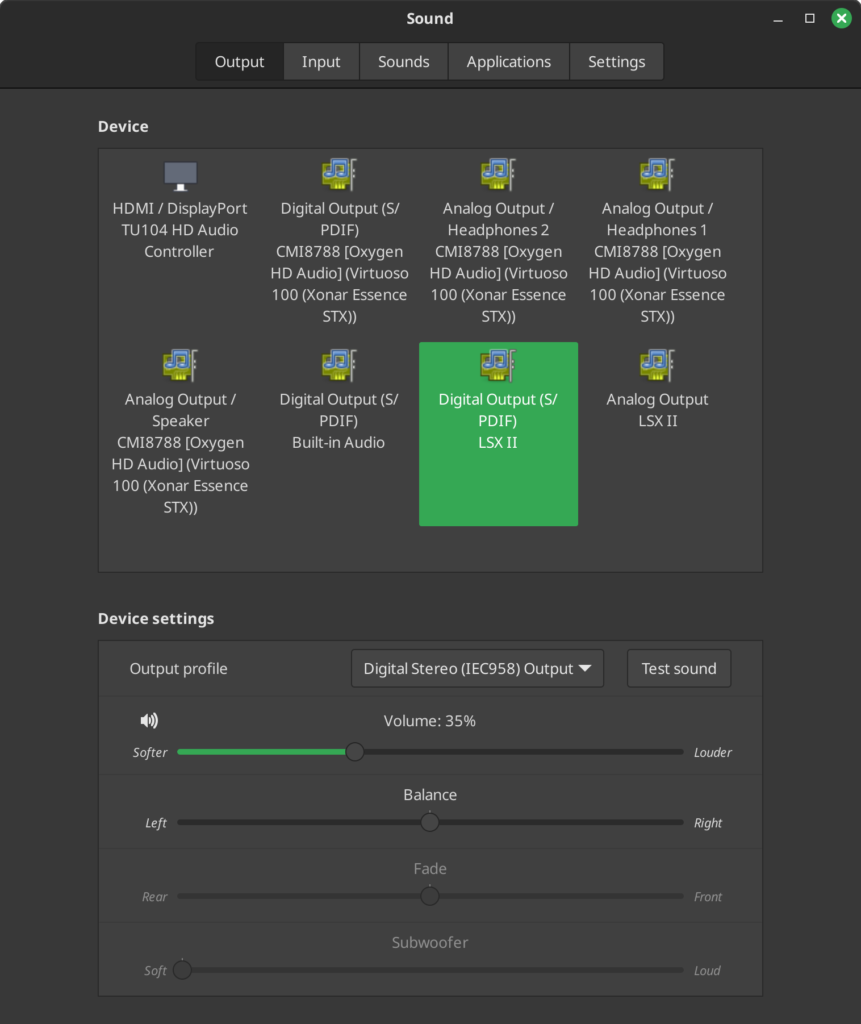Pick the Analog Output / Speaker device icon

[180, 365]
